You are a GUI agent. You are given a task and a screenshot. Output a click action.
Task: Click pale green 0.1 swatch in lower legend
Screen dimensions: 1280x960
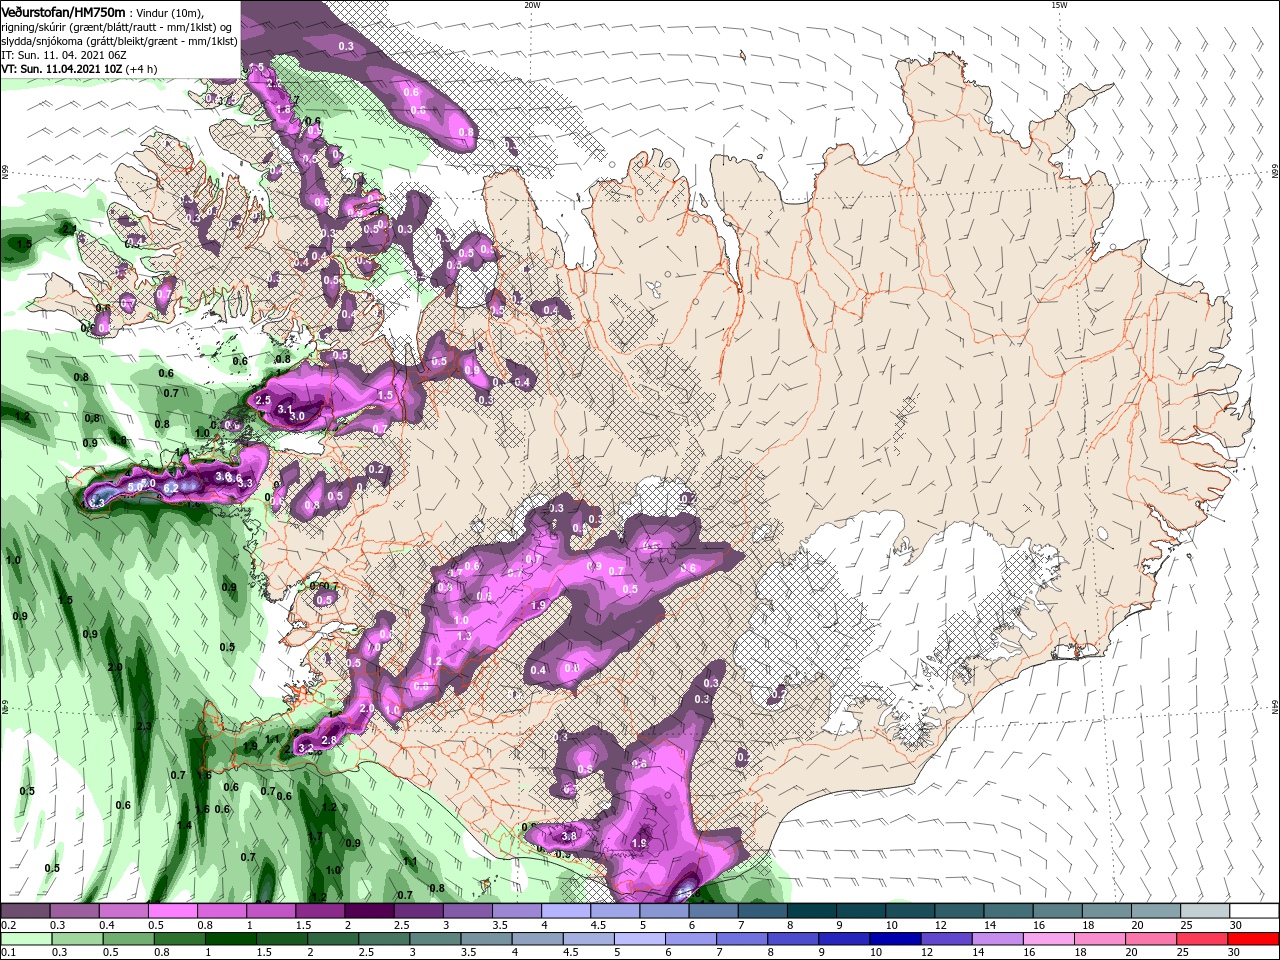(x=25, y=939)
